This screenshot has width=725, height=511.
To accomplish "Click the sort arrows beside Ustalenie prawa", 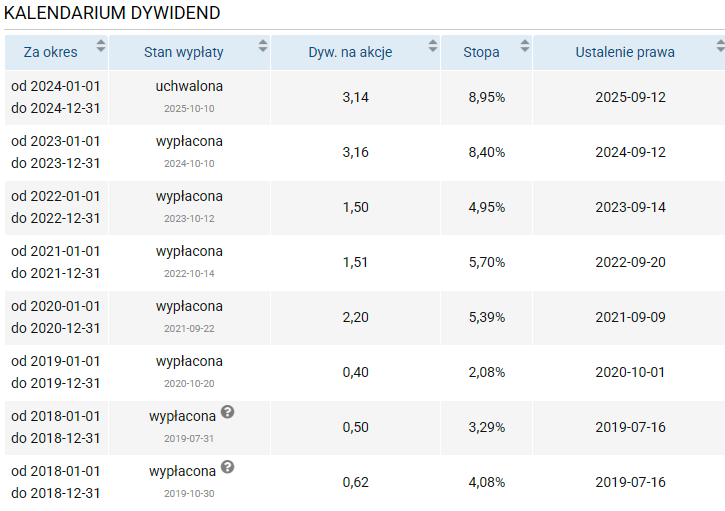I will coord(720,46).
